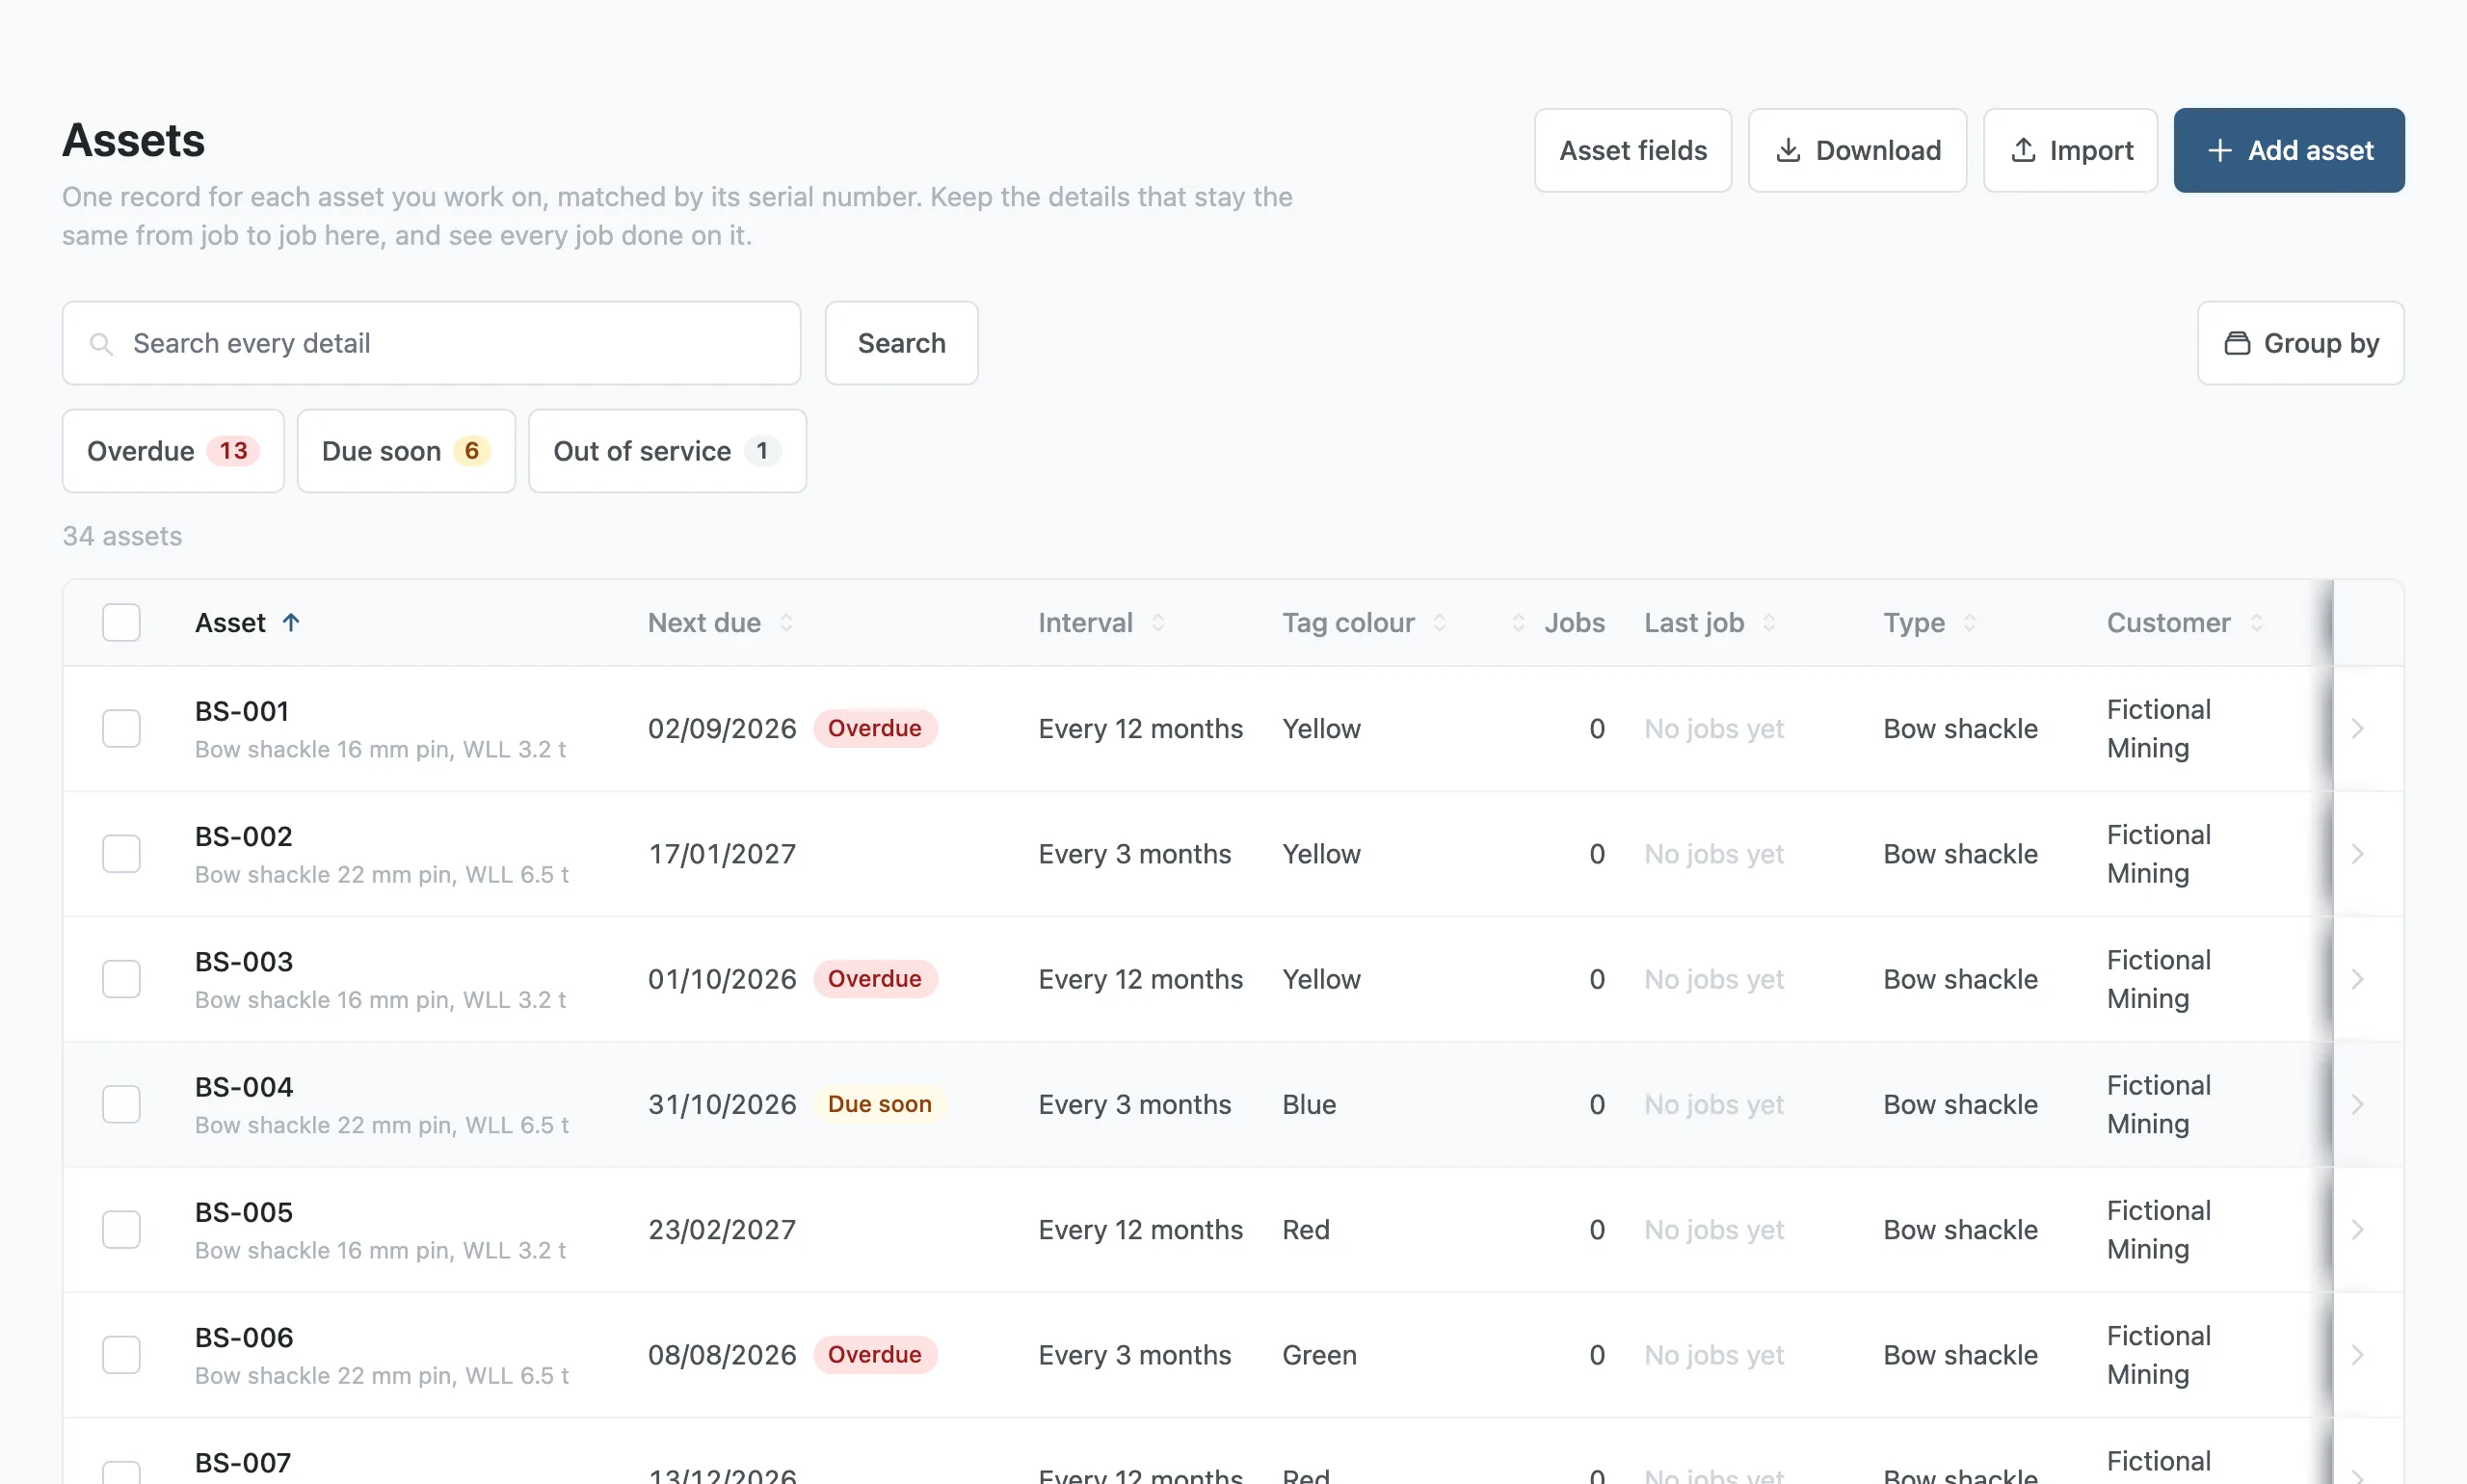Screen dimensions: 2467x1484
Task: Click the import upload icon
Action: click(x=2023, y=150)
